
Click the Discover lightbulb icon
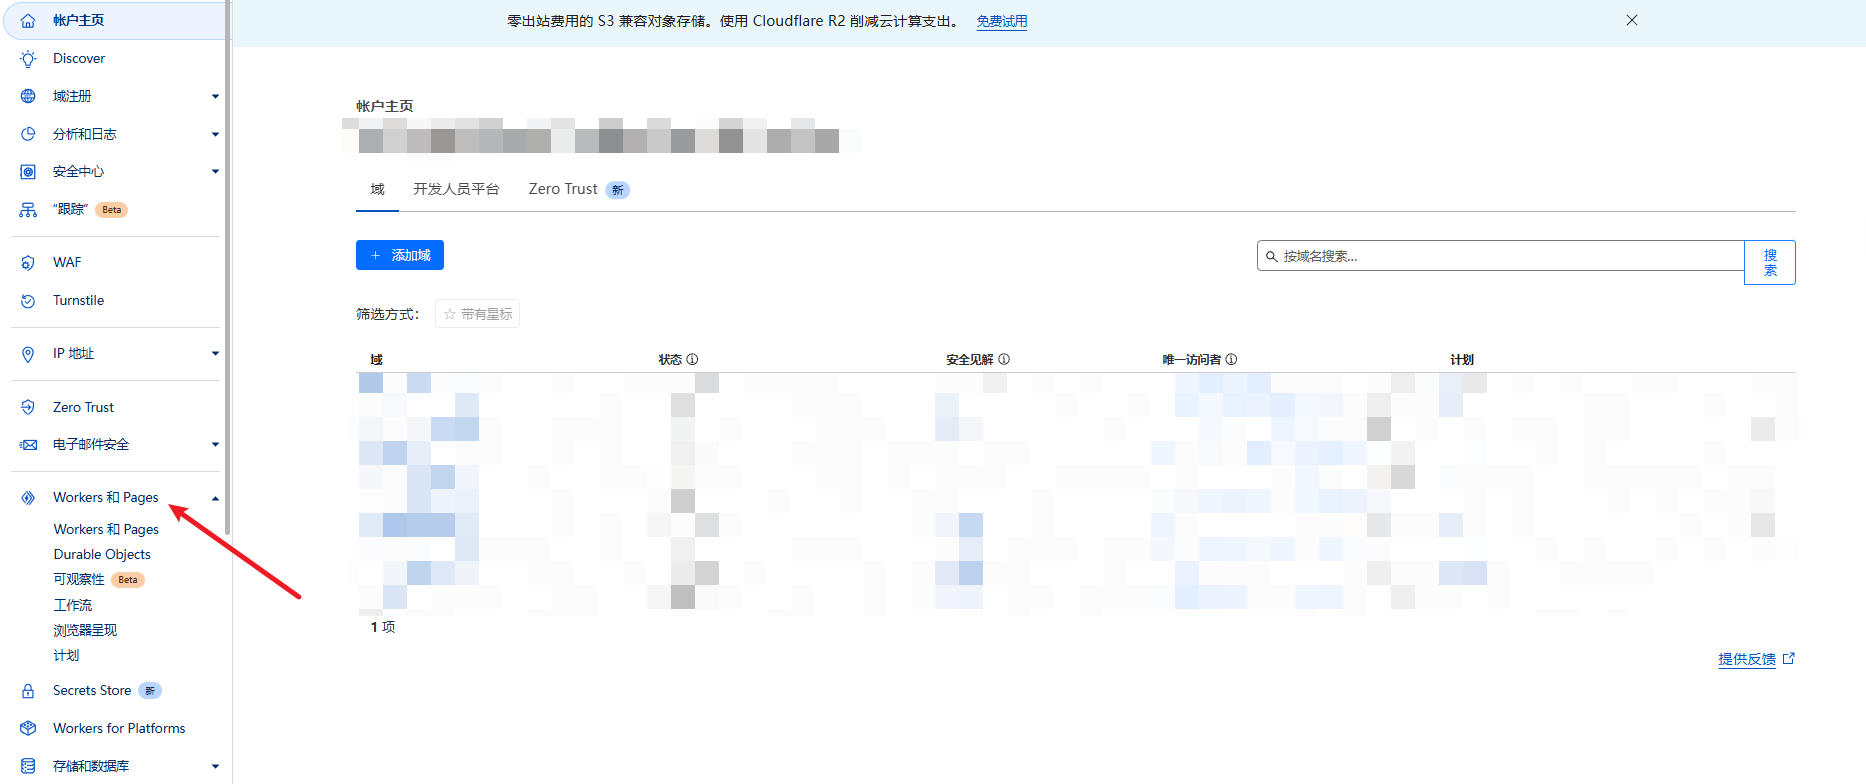coord(28,59)
